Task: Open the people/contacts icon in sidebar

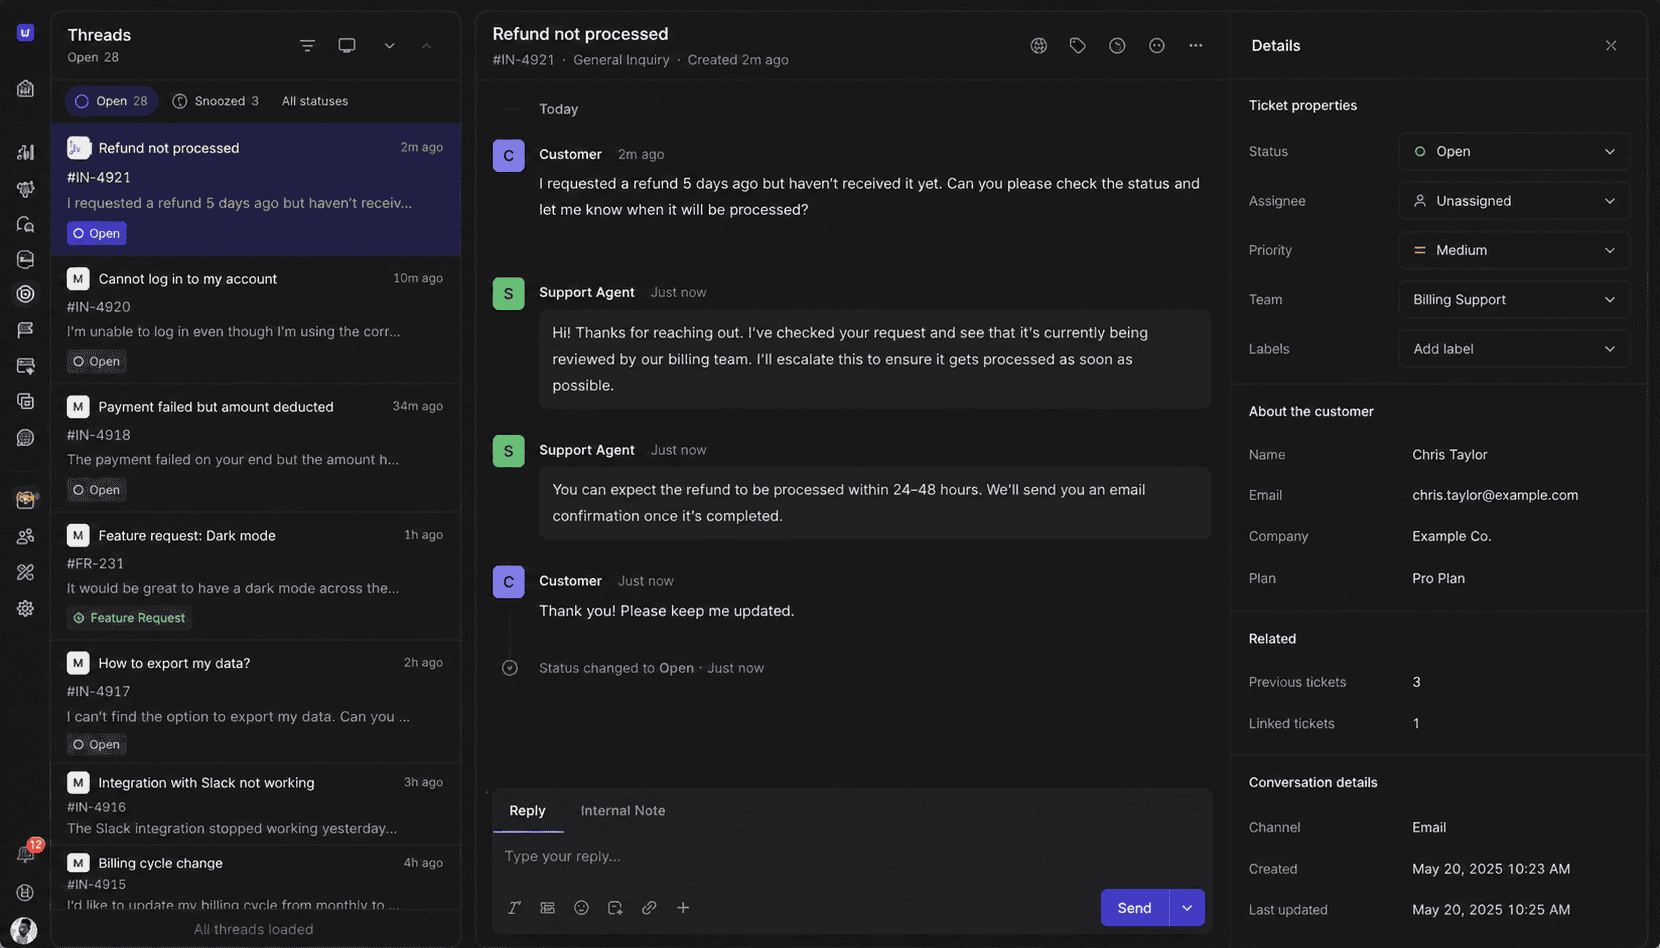Action: tap(25, 536)
